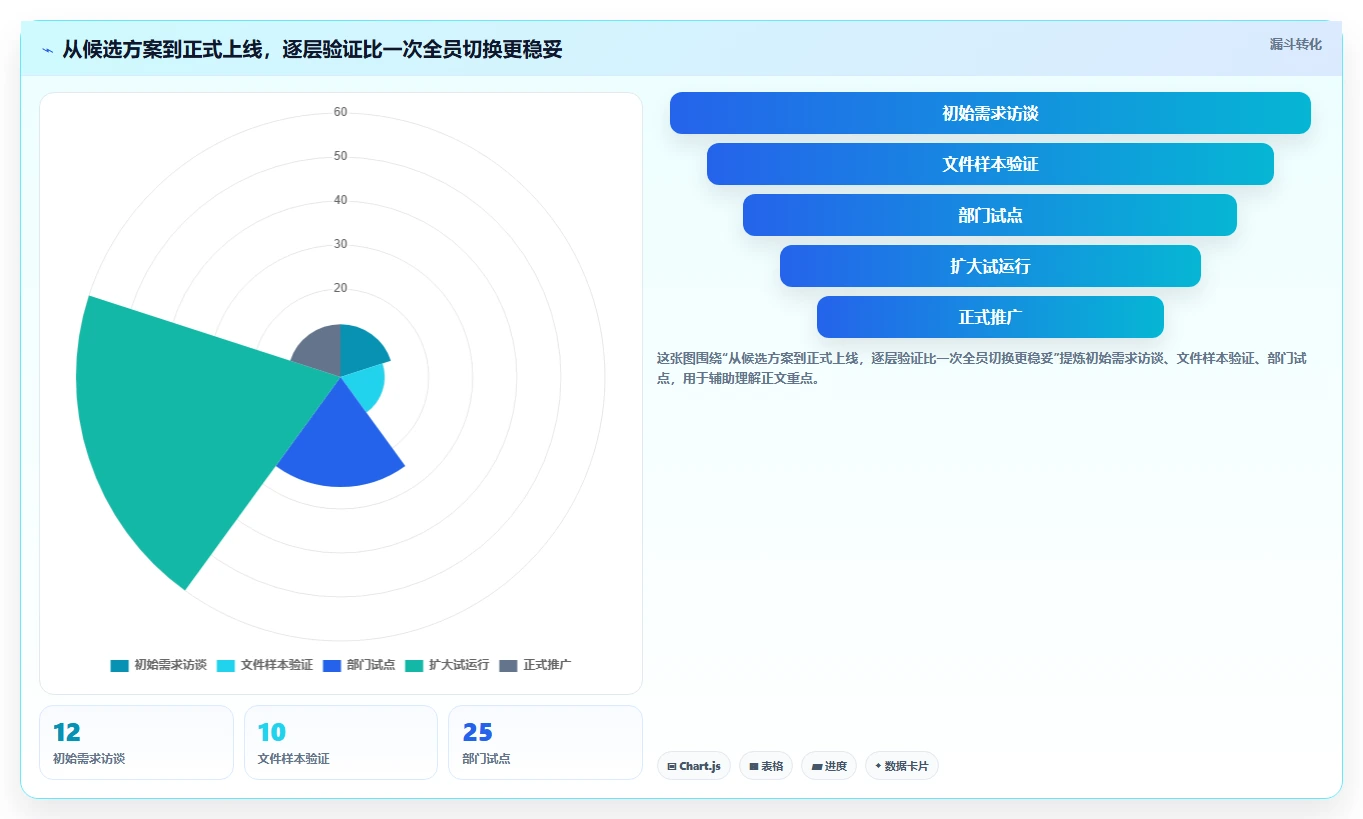The width and height of the screenshot is (1363, 819).
Task: Click the gray 正式推广 chart segment
Action: [320, 350]
